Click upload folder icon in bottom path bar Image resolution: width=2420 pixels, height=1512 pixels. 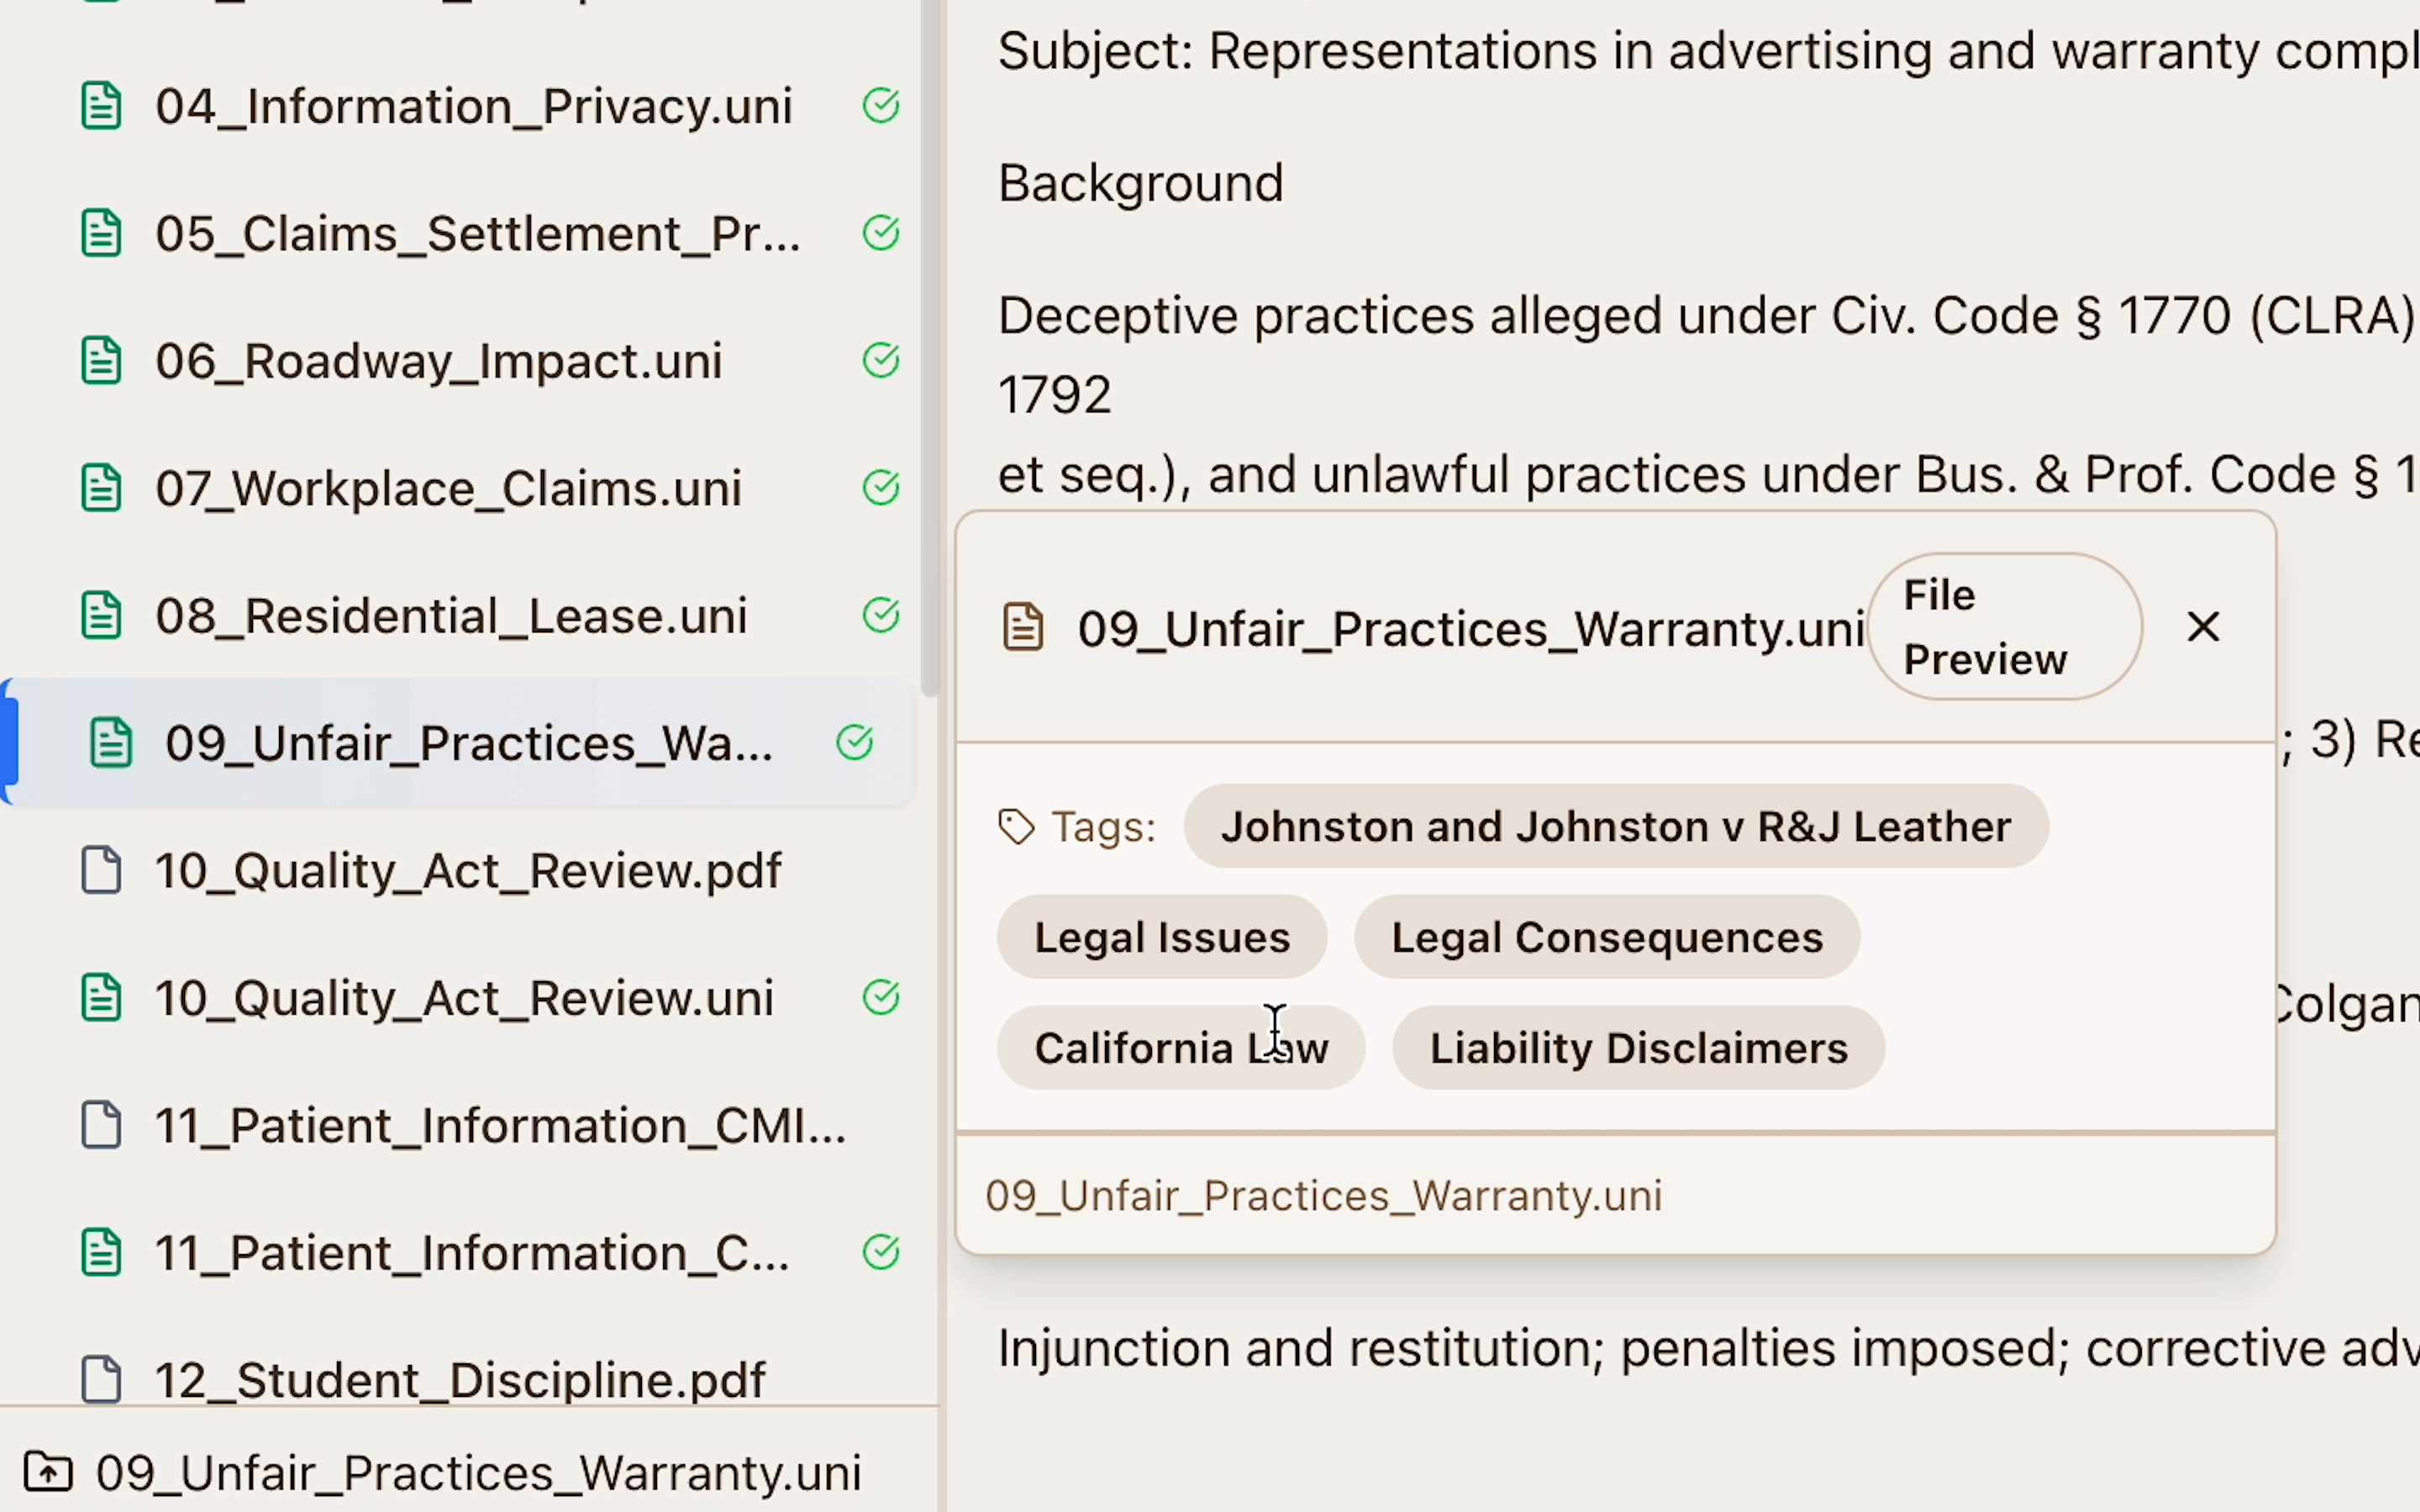48,1472
